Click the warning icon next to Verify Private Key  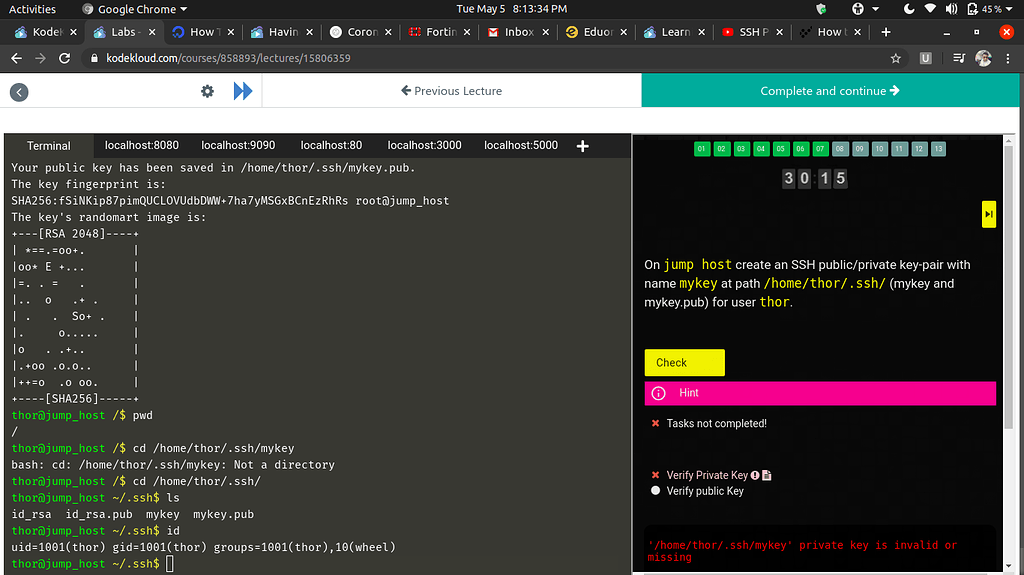tap(755, 475)
